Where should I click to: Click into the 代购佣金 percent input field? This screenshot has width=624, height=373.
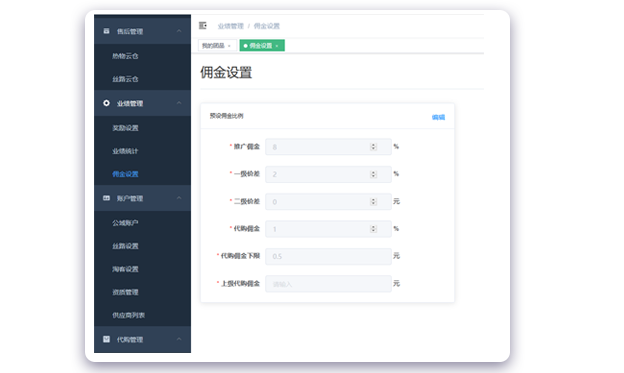tap(328, 229)
